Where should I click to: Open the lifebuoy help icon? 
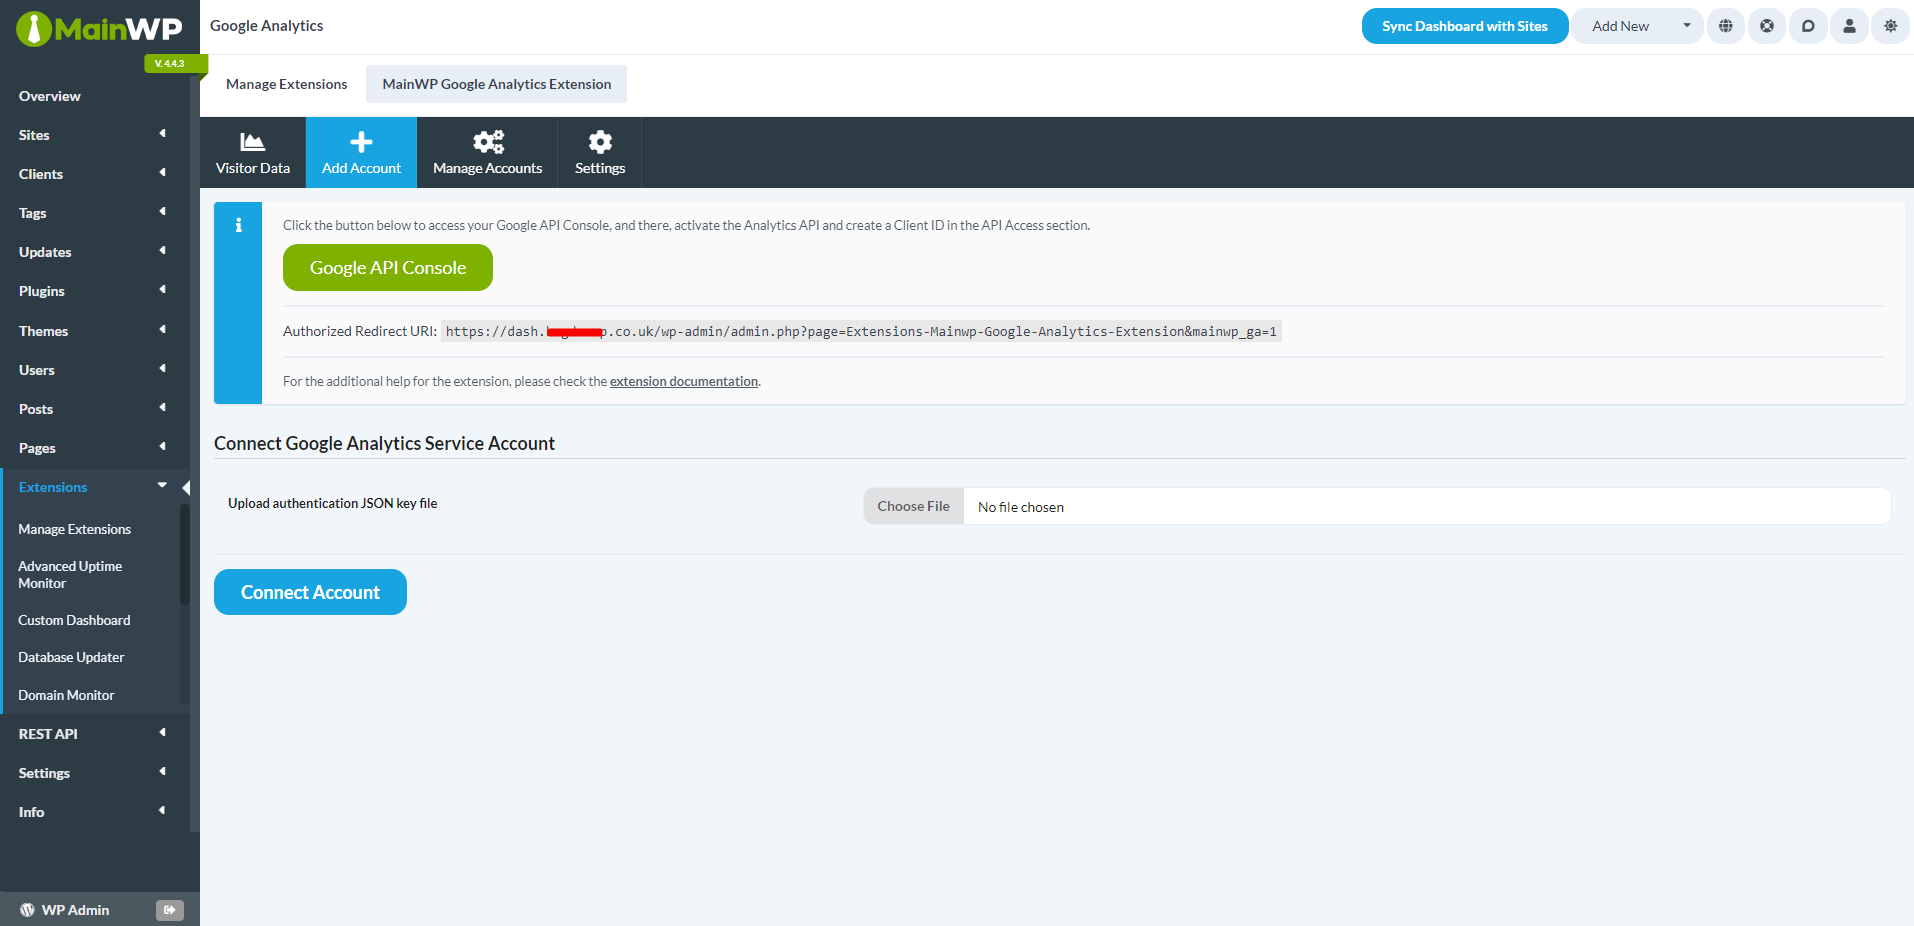coord(1767,26)
